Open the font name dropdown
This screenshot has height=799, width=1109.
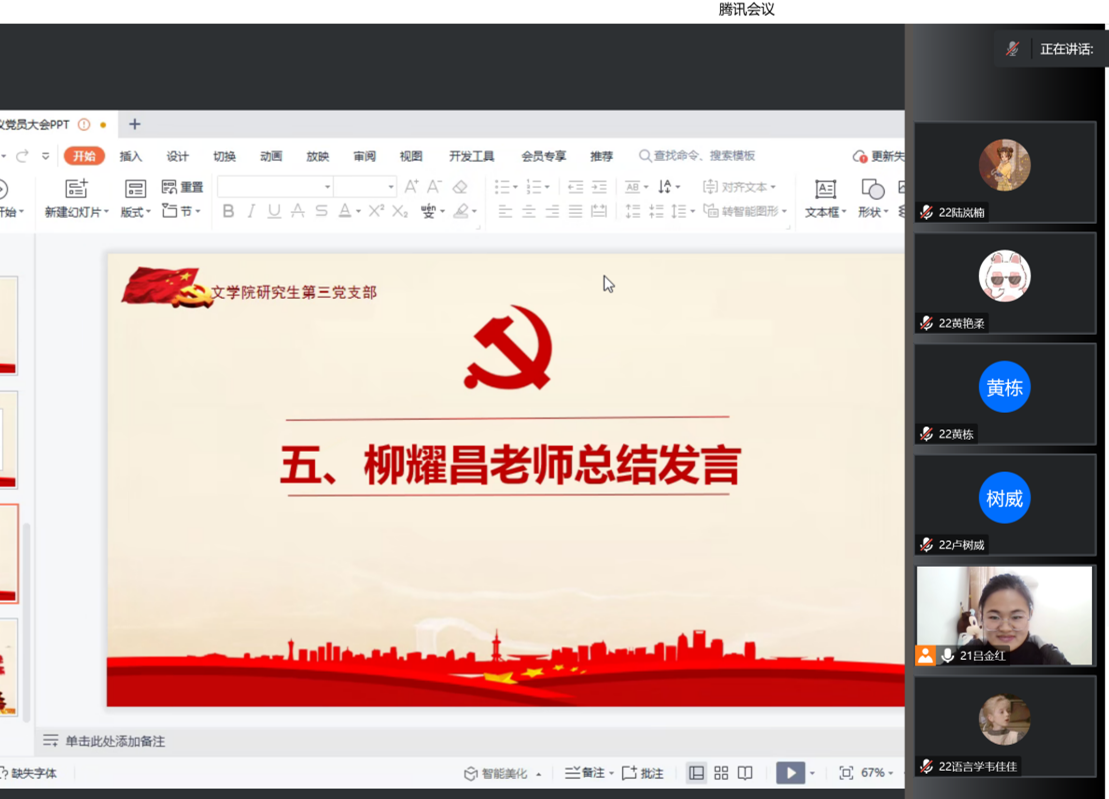[327, 187]
